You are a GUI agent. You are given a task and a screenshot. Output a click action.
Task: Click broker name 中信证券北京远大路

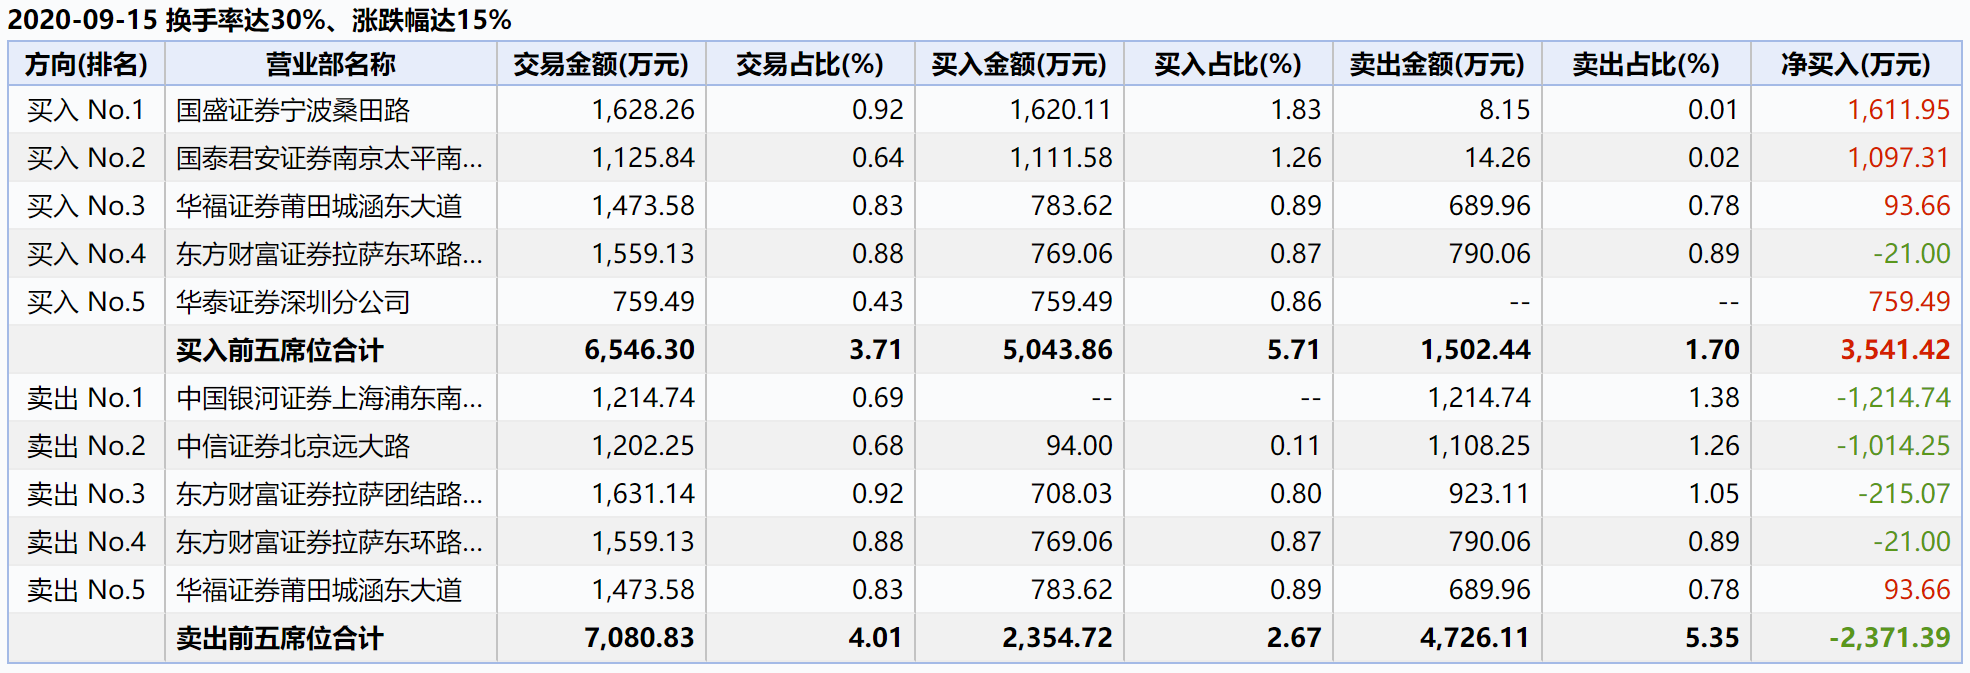click(x=293, y=446)
